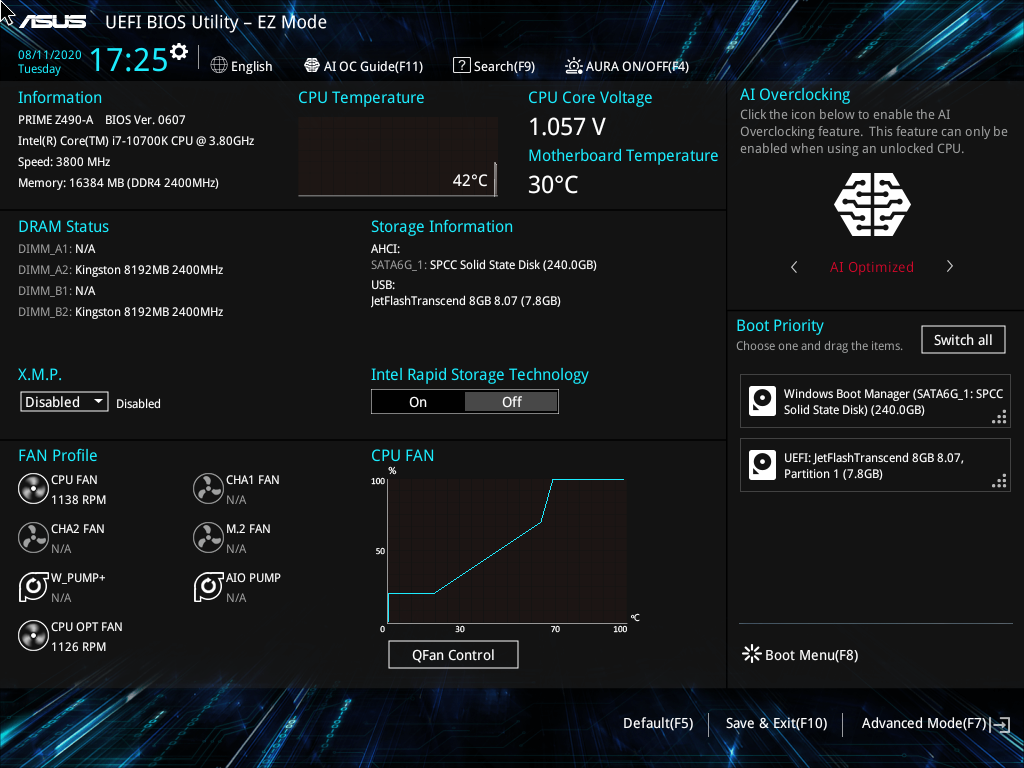Go to previous AI Overclocking profile arrow
Screen dimensions: 1024x768
click(x=794, y=266)
